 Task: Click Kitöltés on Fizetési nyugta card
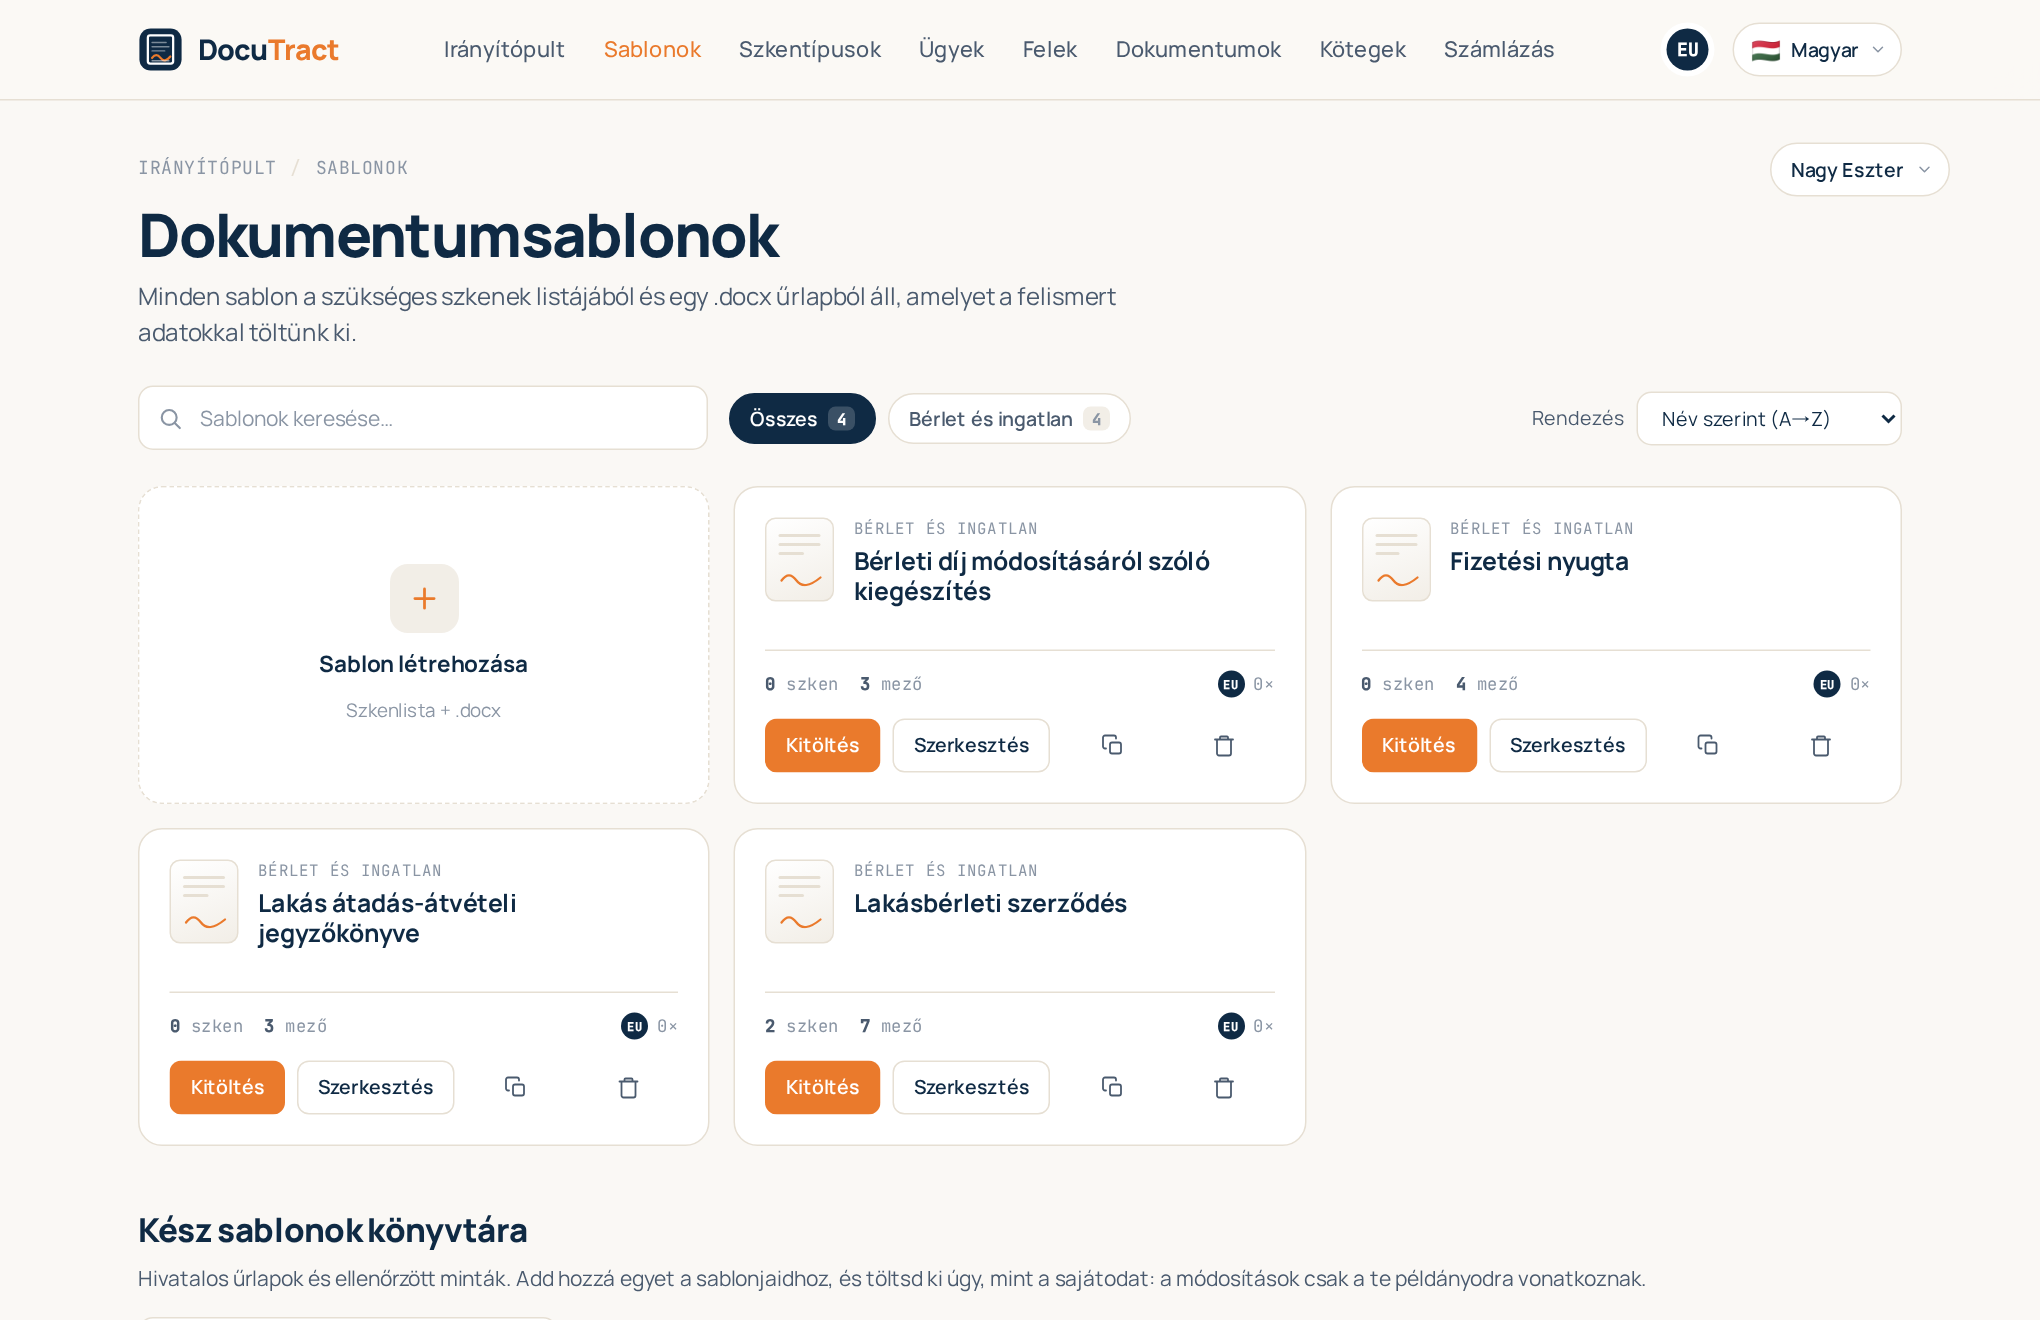(x=1419, y=745)
